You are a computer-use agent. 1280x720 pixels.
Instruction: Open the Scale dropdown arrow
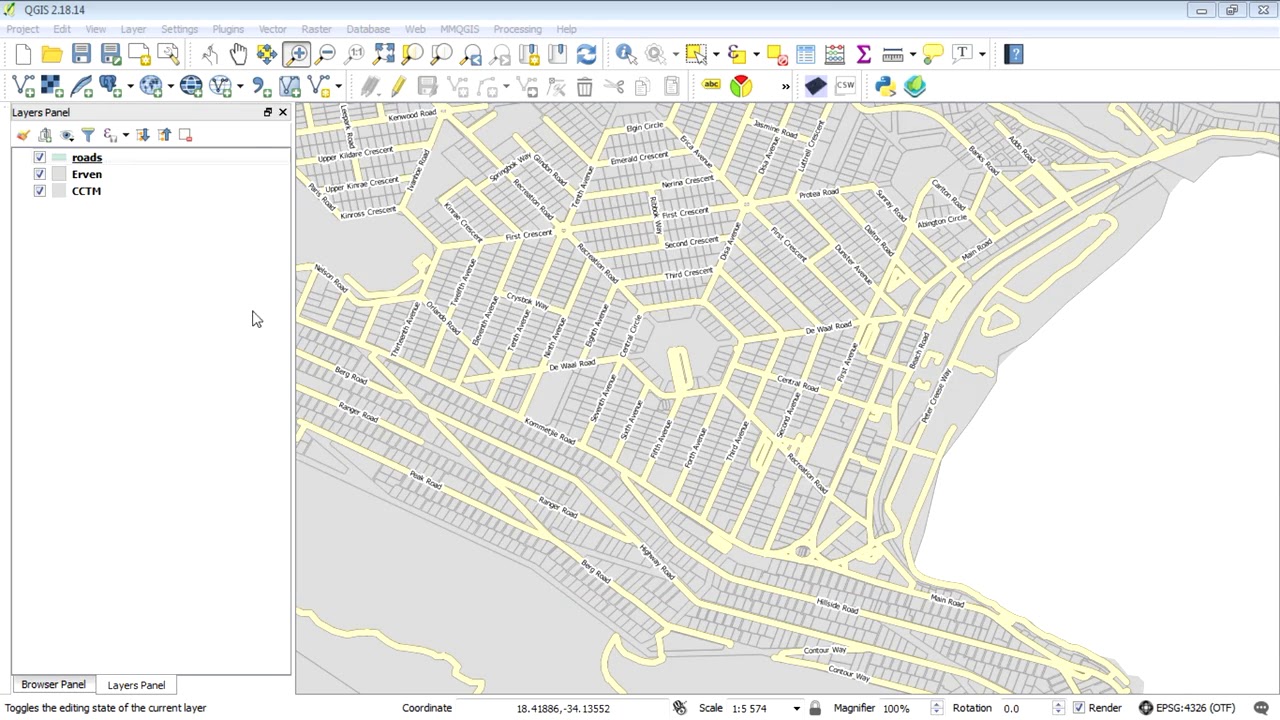point(796,708)
